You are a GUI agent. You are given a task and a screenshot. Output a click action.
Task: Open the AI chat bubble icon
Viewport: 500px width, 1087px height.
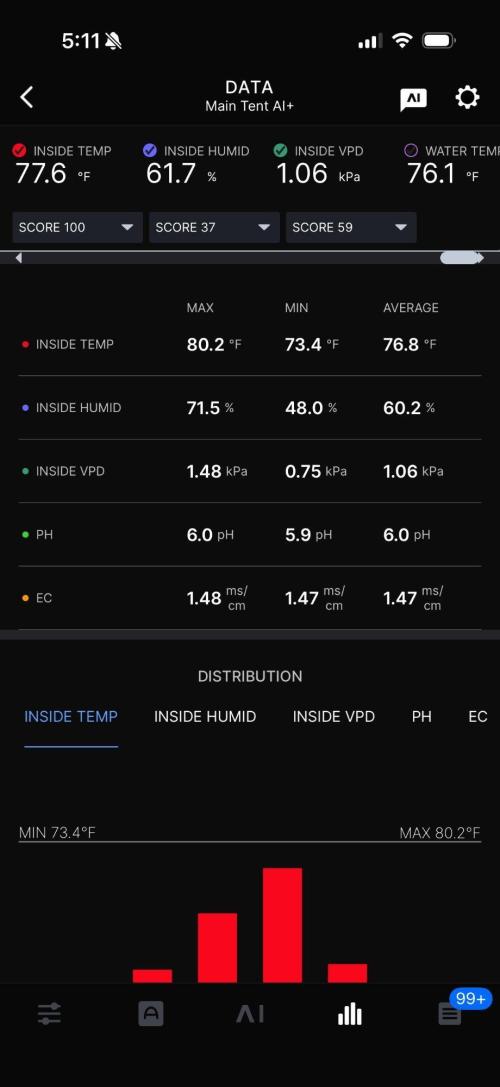(x=413, y=99)
